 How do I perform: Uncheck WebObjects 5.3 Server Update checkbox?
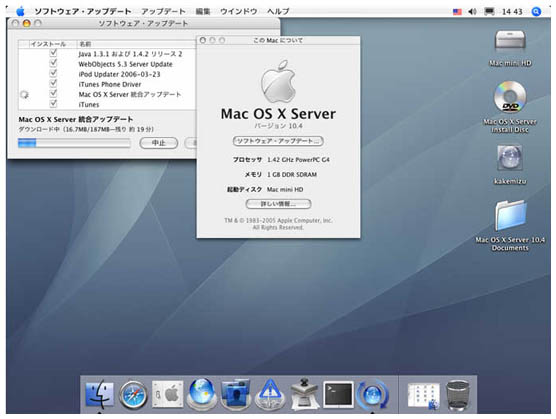click(x=53, y=63)
